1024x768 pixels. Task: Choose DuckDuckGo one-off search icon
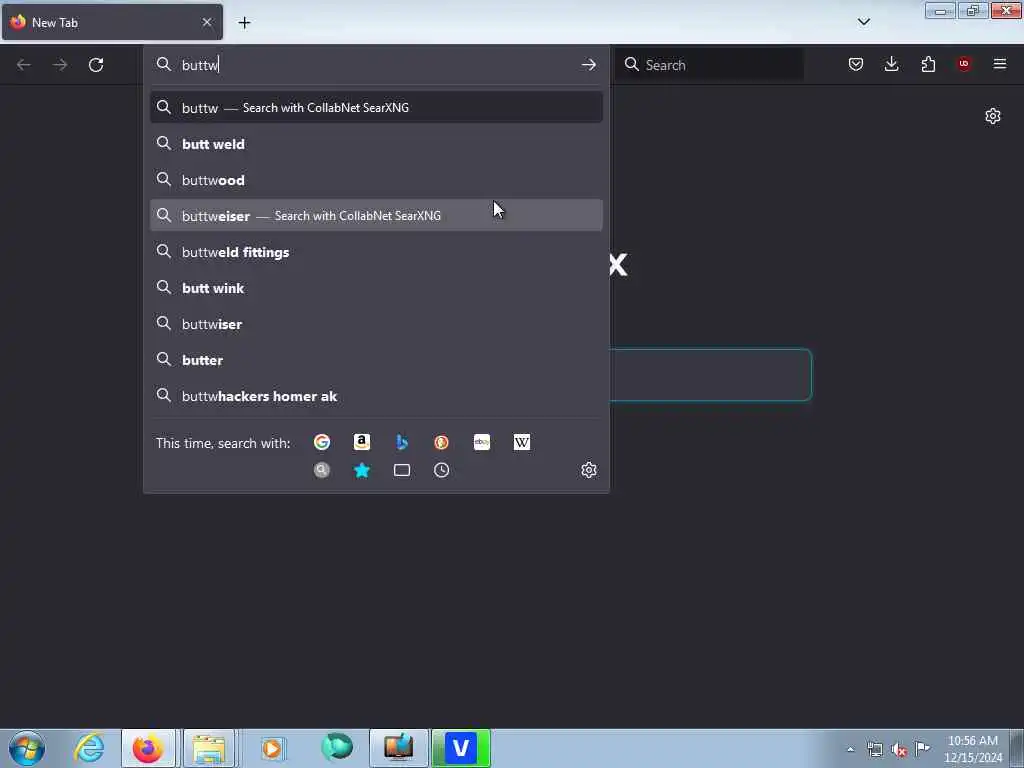click(441, 442)
